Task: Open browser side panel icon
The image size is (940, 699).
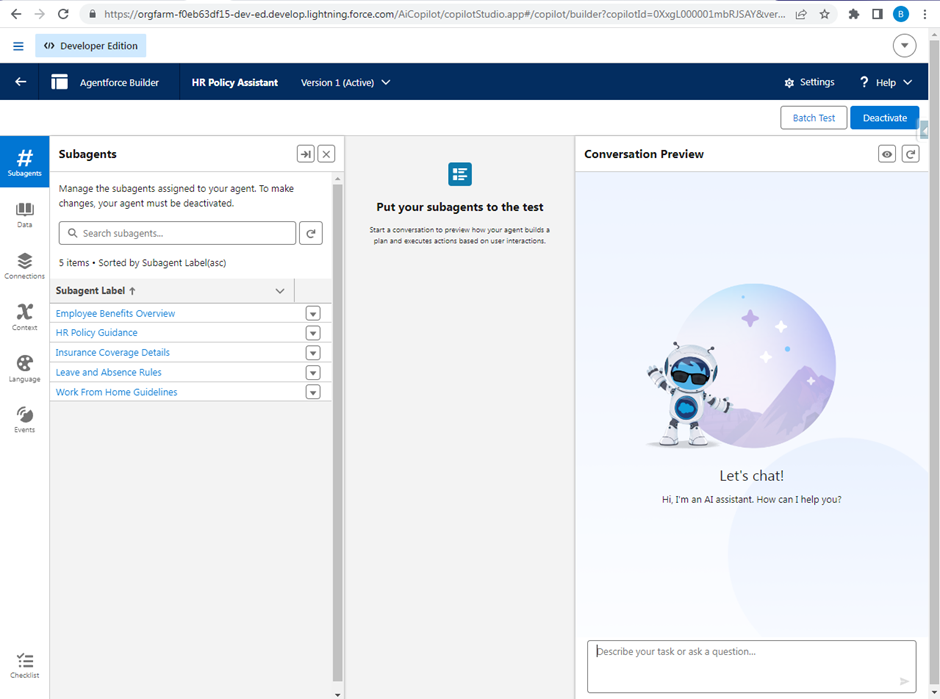Action: pyautogui.click(x=877, y=14)
